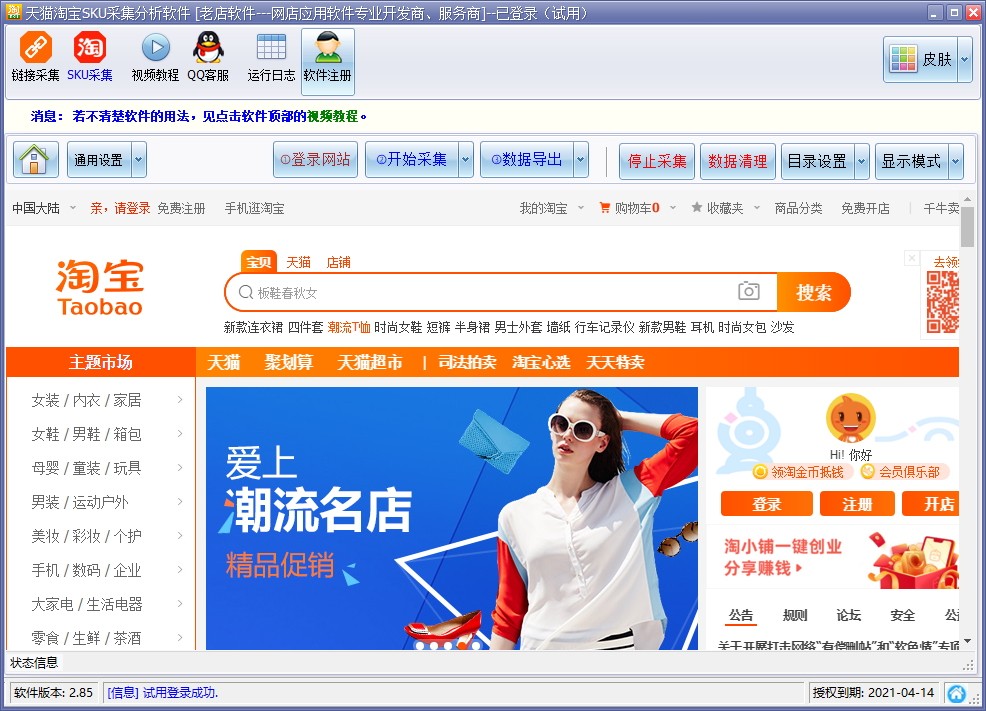Open the 链接采集 link collection tool
Screen dimensions: 986x711
coord(35,58)
